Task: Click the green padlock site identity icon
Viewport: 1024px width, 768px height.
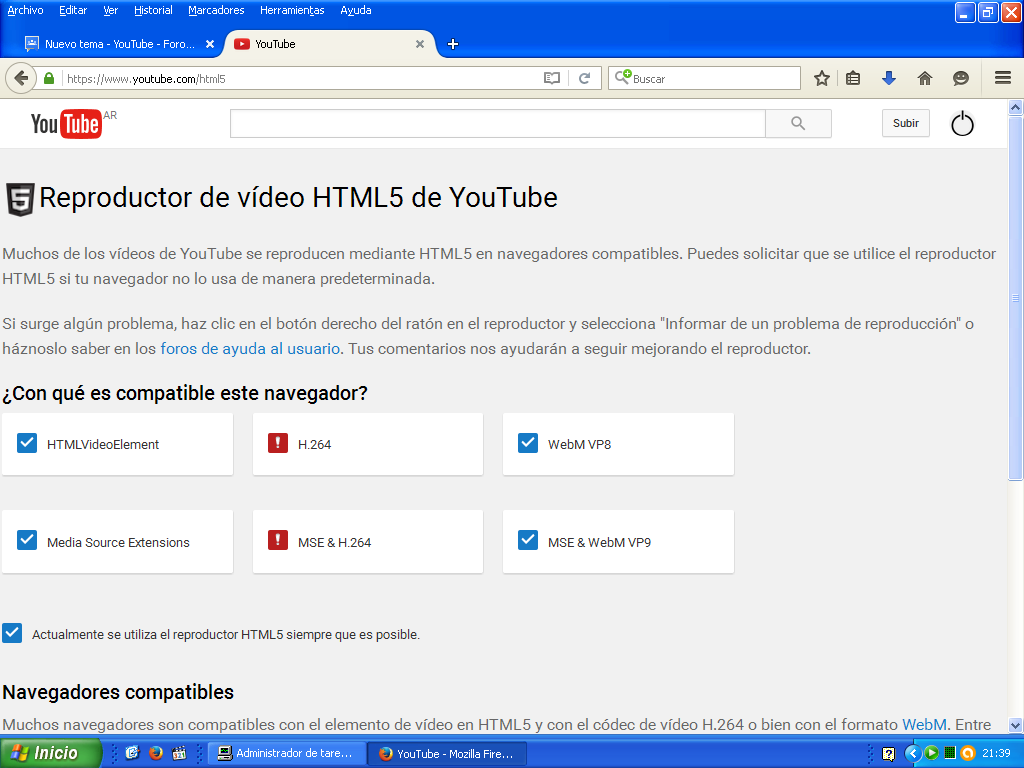Action: (49, 78)
